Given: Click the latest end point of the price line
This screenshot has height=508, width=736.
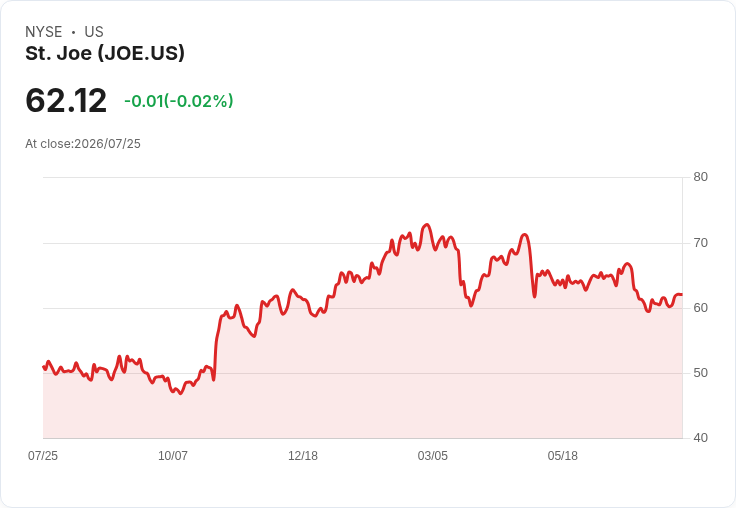Looking at the screenshot, I should (x=682, y=294).
